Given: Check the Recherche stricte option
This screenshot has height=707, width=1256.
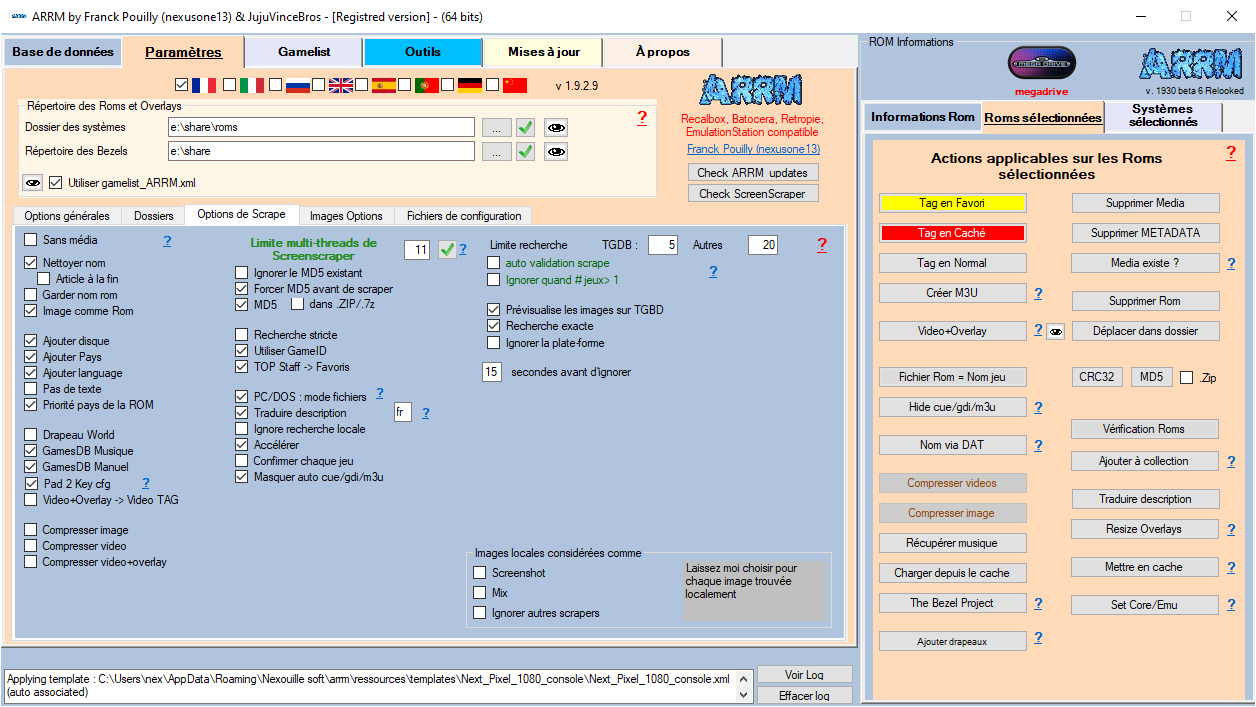Looking at the screenshot, I should coord(241,335).
